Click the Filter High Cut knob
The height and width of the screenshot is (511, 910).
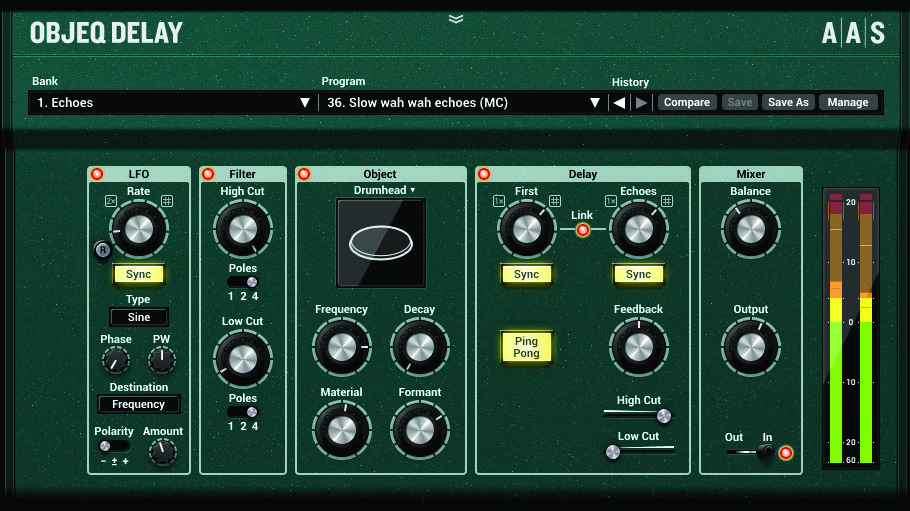[243, 230]
